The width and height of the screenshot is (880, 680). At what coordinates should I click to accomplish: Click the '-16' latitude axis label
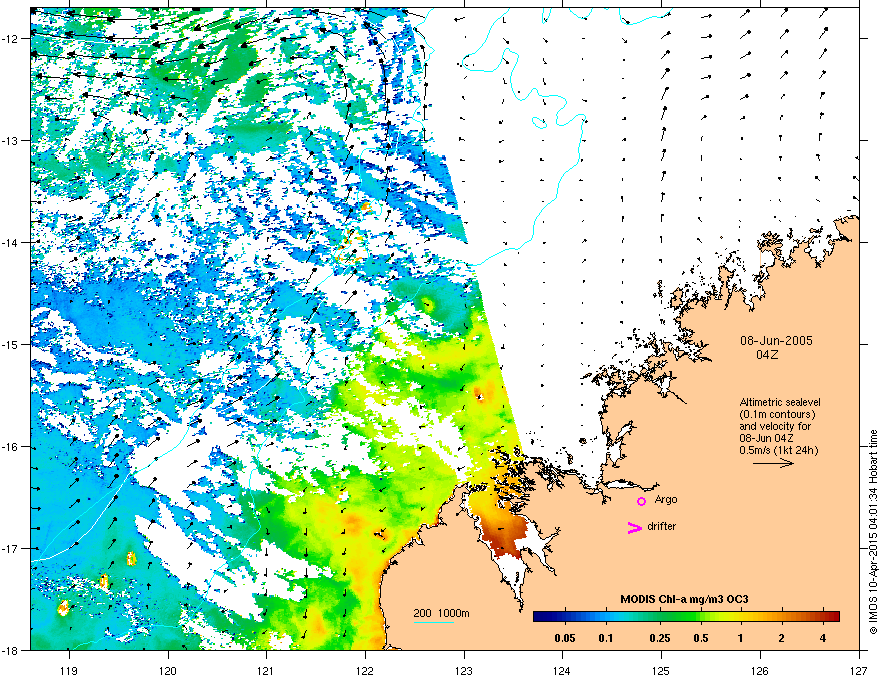(x=11, y=447)
